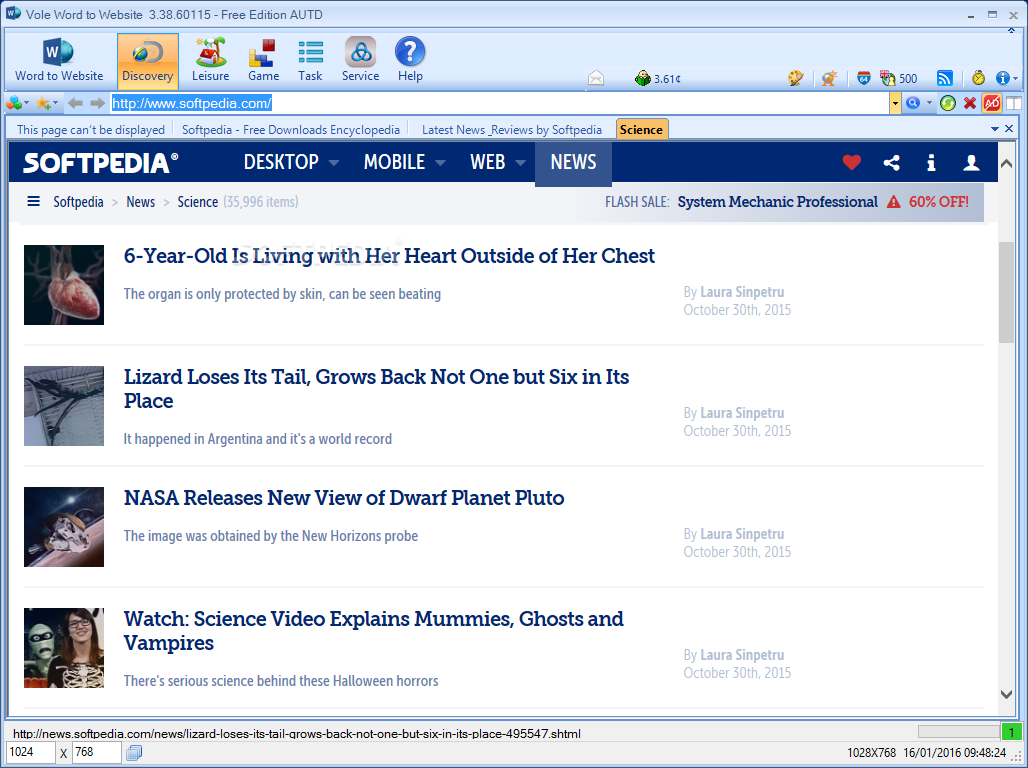Toggle the AD blocker button
Screen dimensions: 1028x768
coord(992,103)
